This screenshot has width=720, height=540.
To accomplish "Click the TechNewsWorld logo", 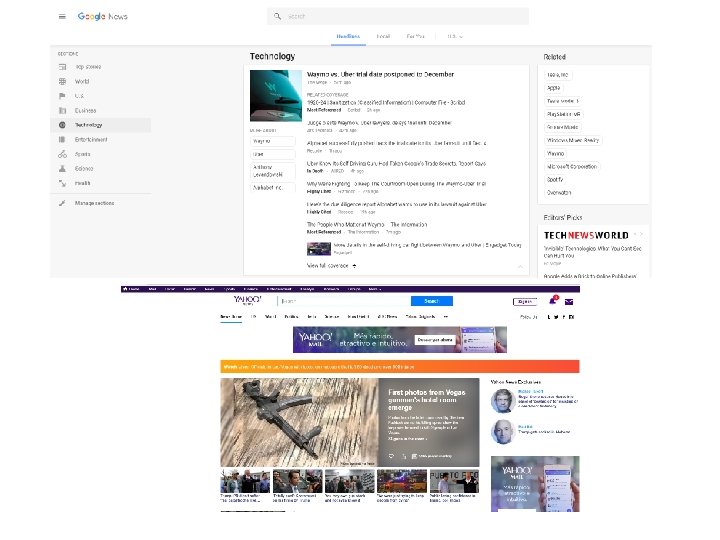I will point(586,236).
